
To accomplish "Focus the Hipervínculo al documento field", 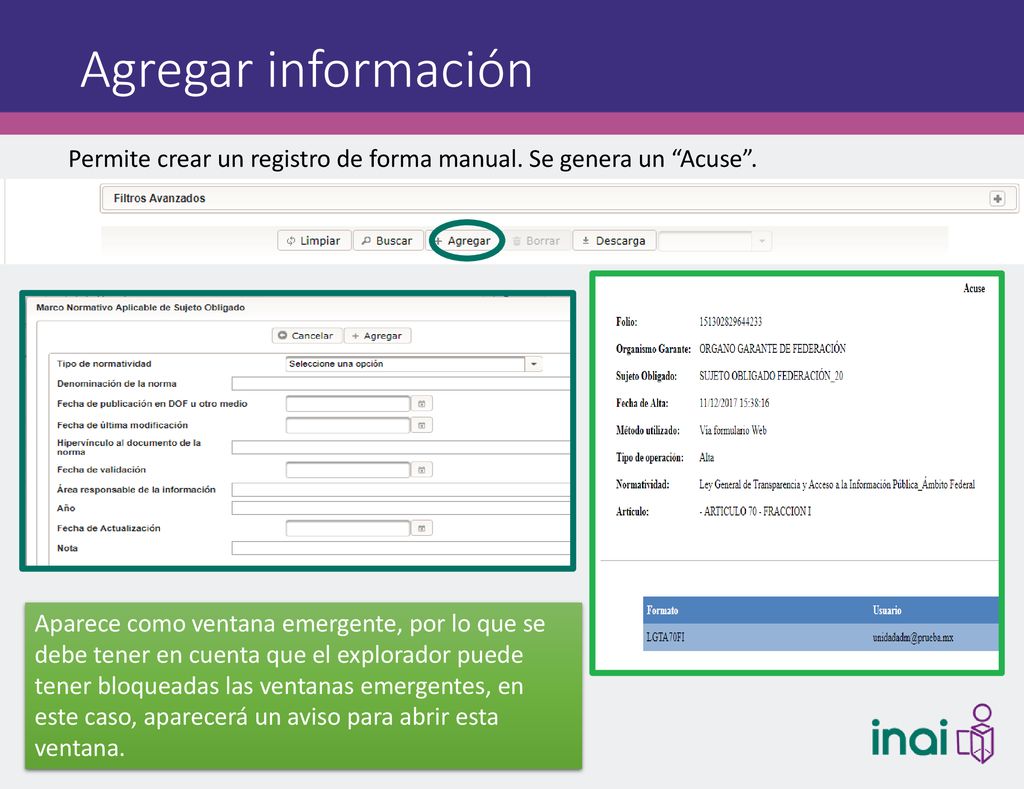I will (x=400, y=447).
